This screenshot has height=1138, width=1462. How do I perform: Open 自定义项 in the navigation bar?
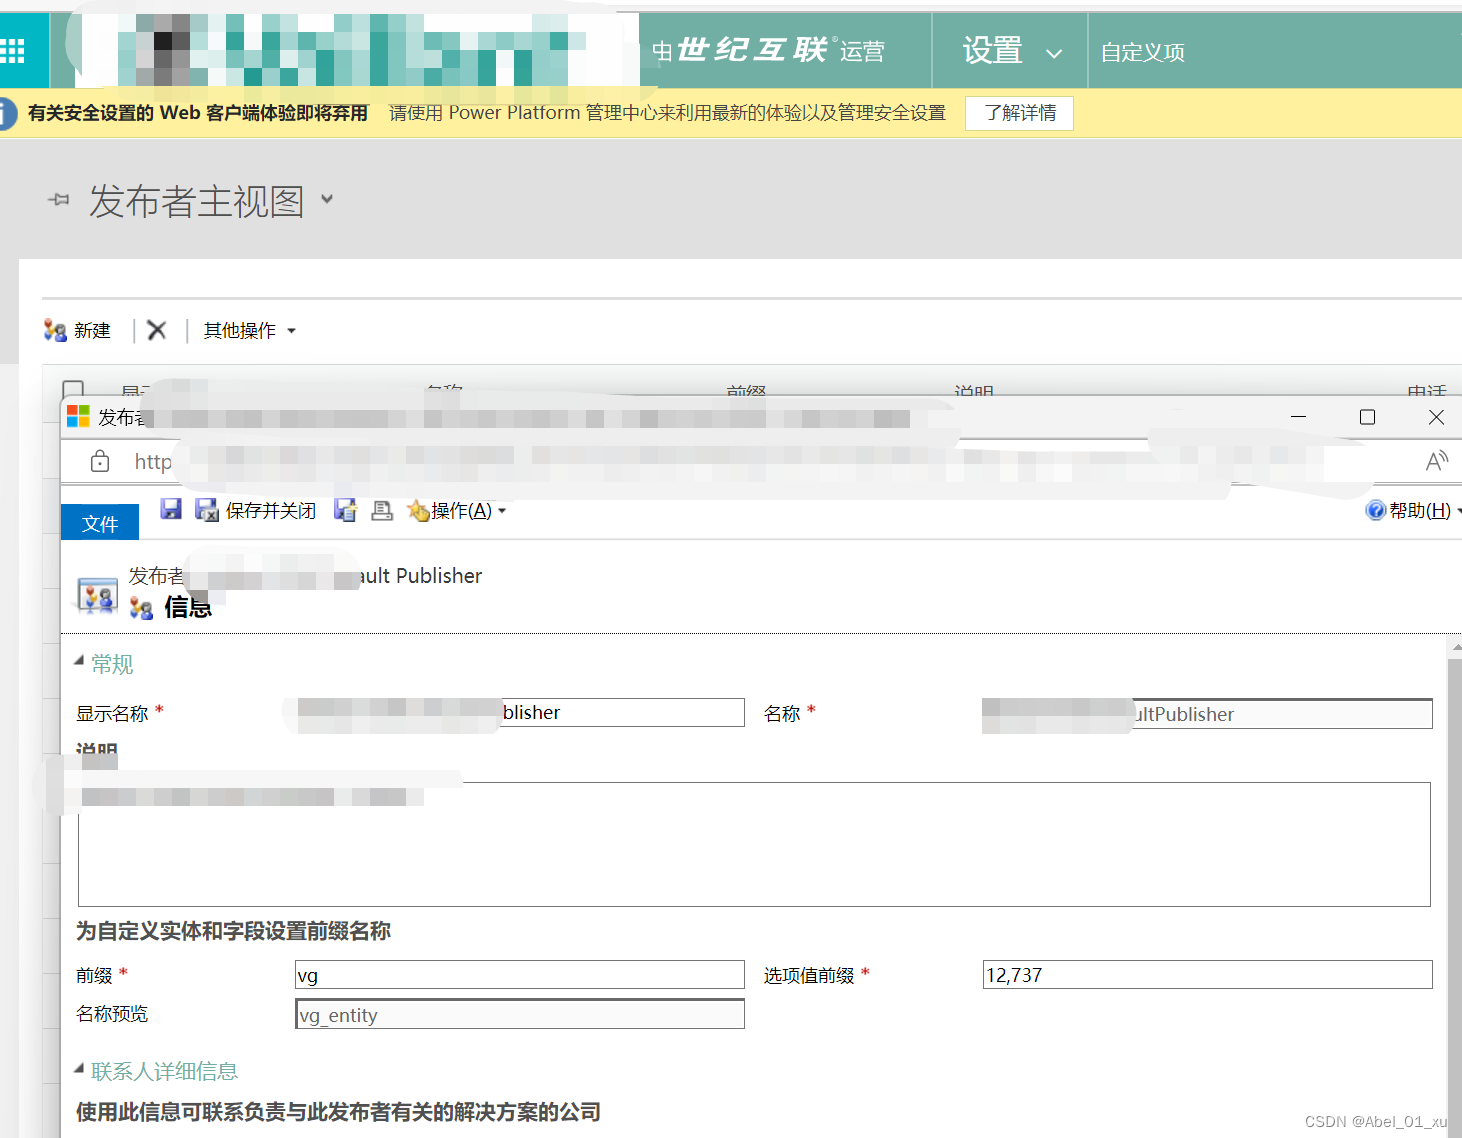point(1143,52)
